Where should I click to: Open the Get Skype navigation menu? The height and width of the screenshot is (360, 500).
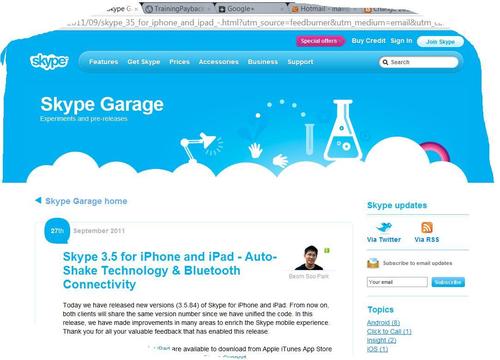[x=144, y=62]
